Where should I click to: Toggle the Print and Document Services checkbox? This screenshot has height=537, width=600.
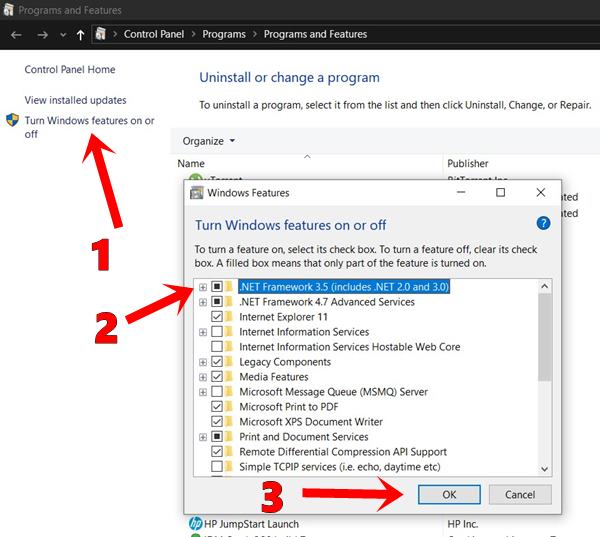tap(217, 436)
